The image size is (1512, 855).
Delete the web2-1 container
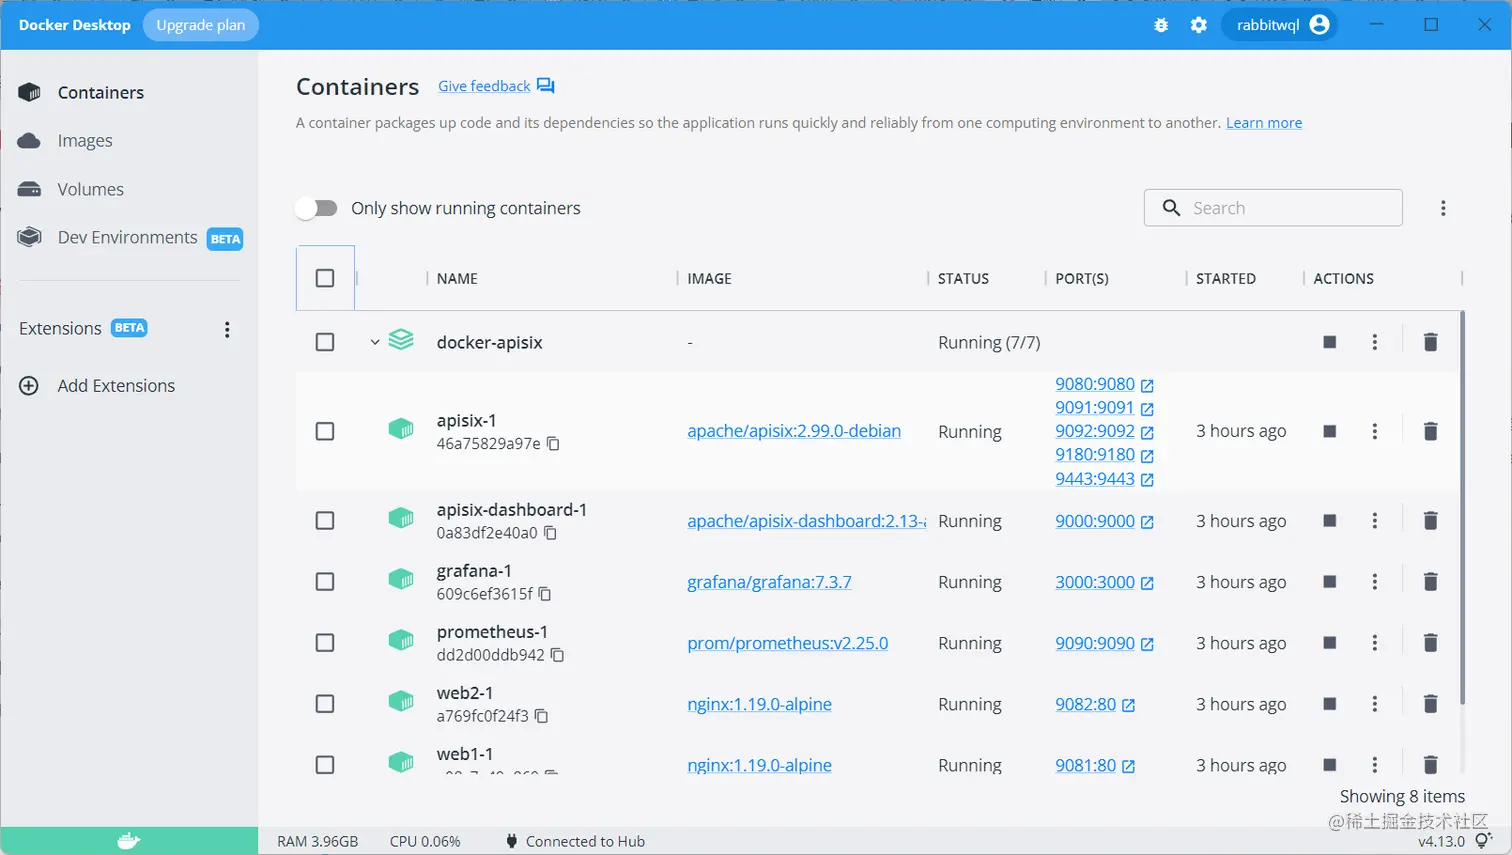tap(1431, 703)
